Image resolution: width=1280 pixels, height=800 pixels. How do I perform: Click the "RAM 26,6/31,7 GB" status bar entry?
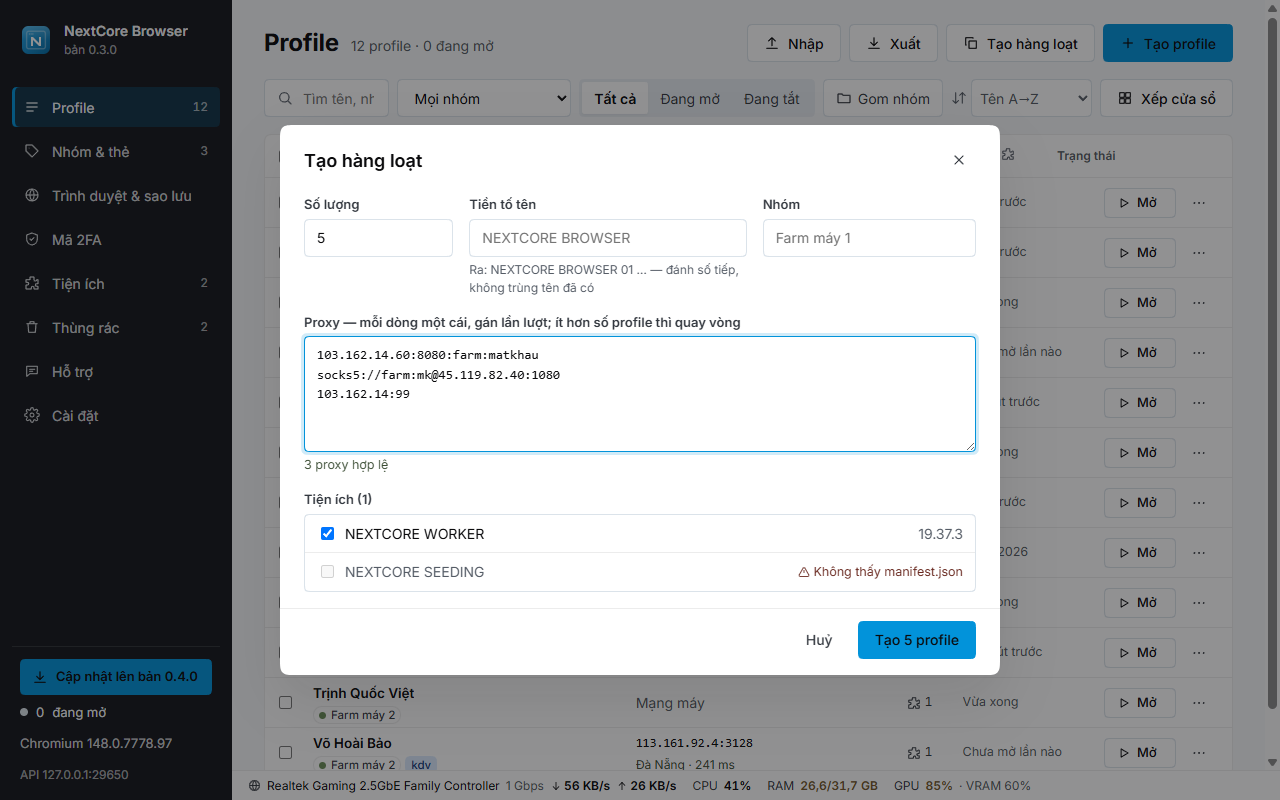point(822,786)
